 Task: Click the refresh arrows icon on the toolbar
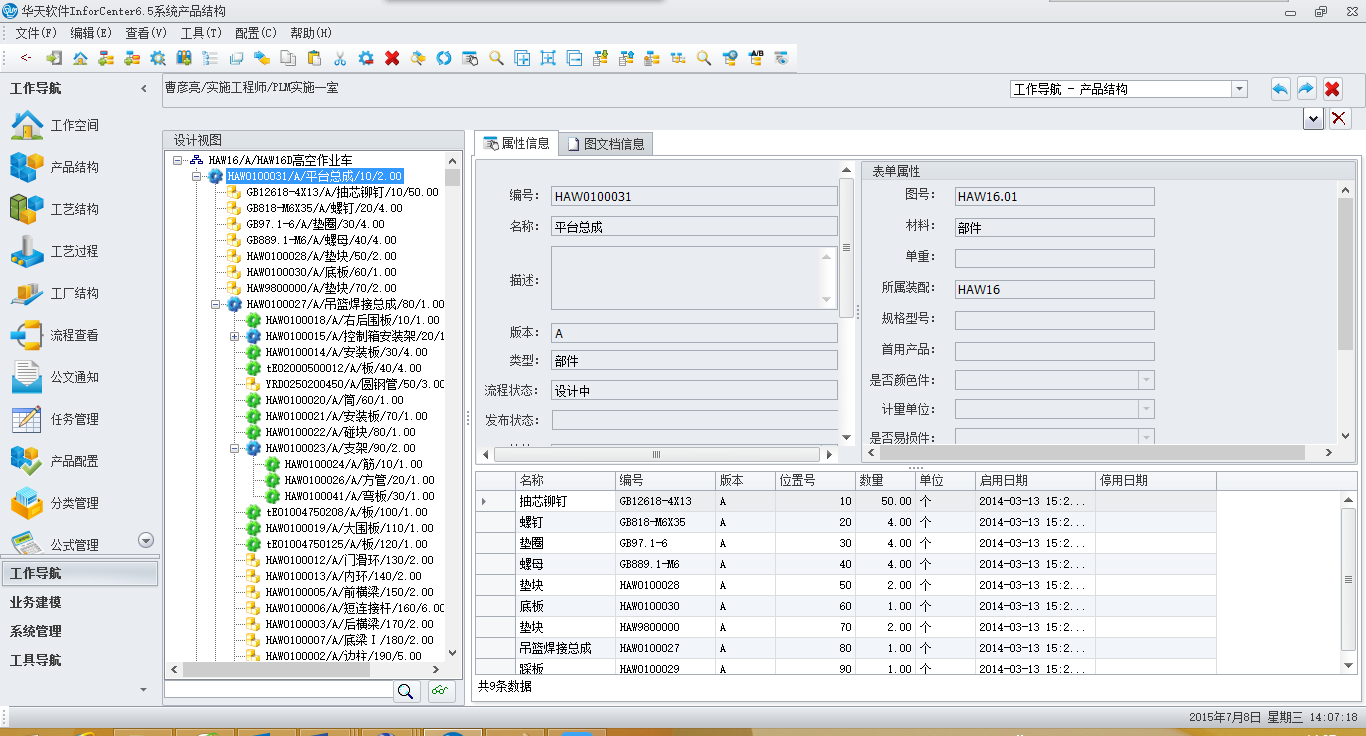point(443,58)
